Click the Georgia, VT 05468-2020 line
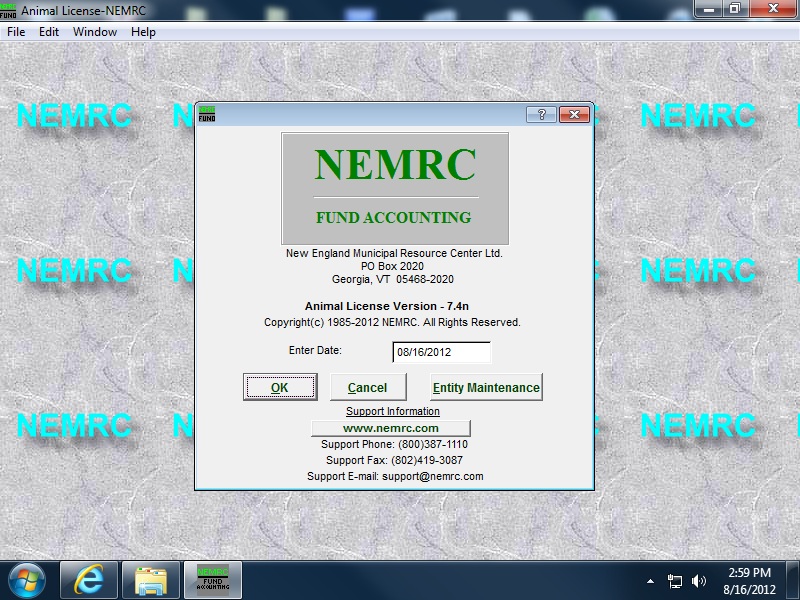The width and height of the screenshot is (800, 600). pyautogui.click(x=392, y=280)
